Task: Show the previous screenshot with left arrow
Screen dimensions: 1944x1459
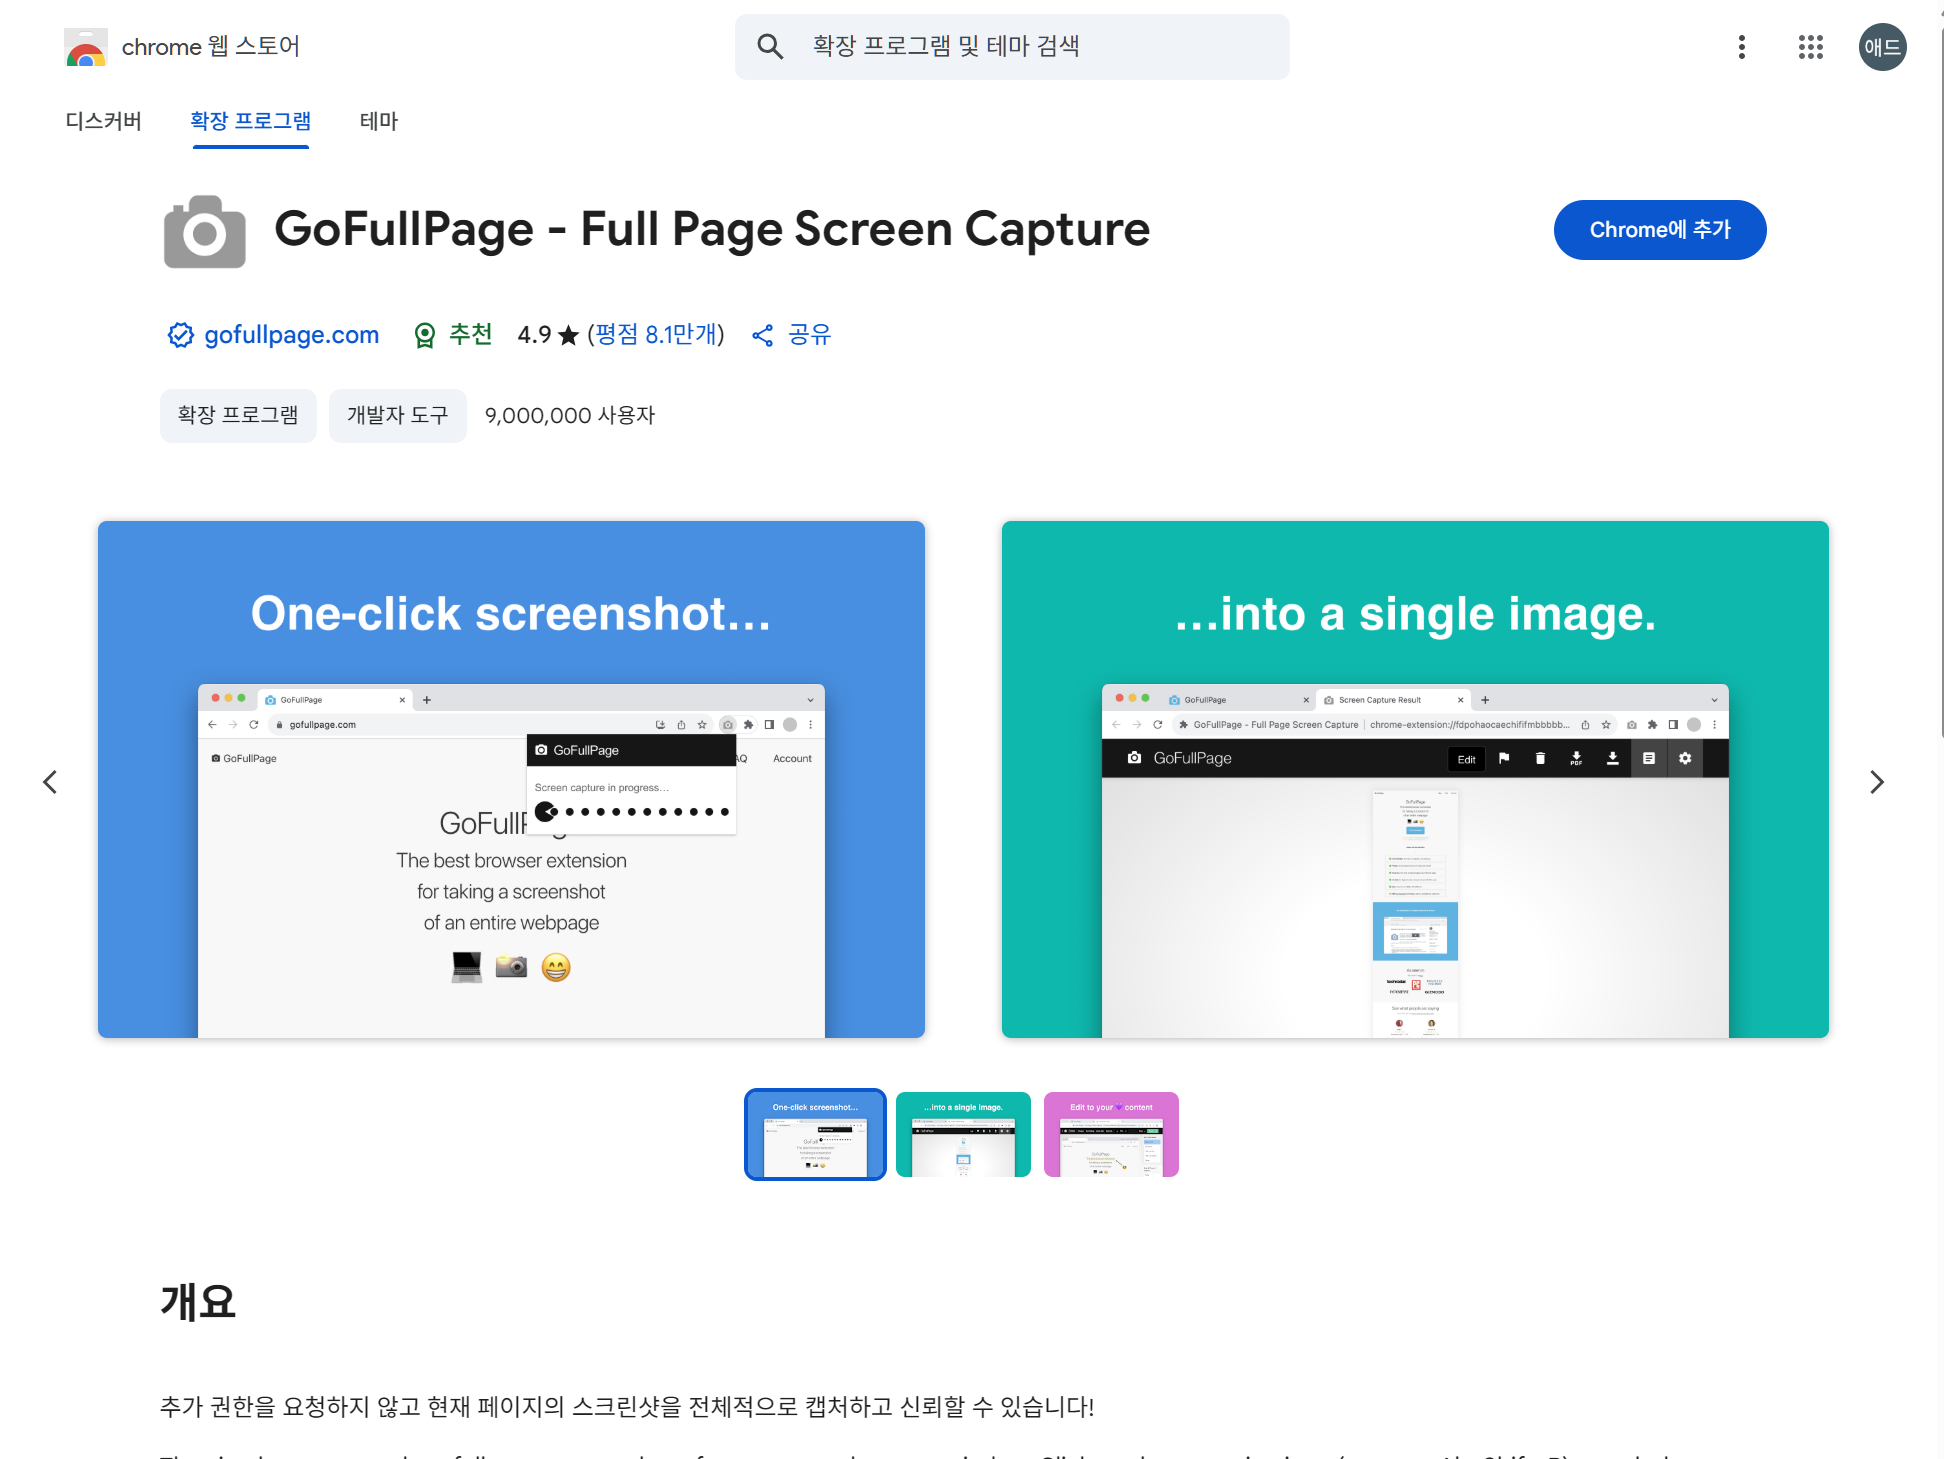Action: point(50,782)
